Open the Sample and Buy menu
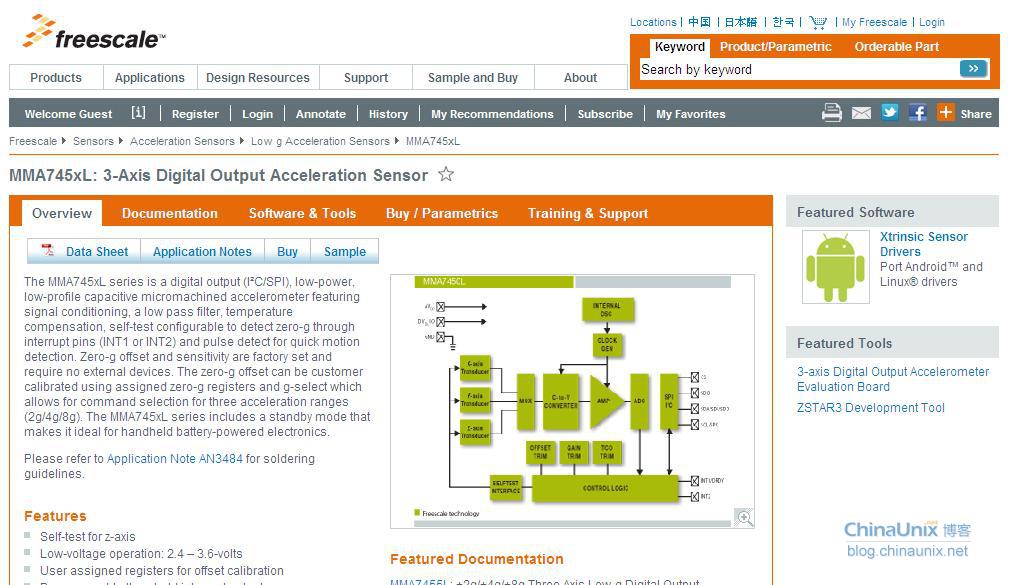The height and width of the screenshot is (585, 1018). pos(473,78)
